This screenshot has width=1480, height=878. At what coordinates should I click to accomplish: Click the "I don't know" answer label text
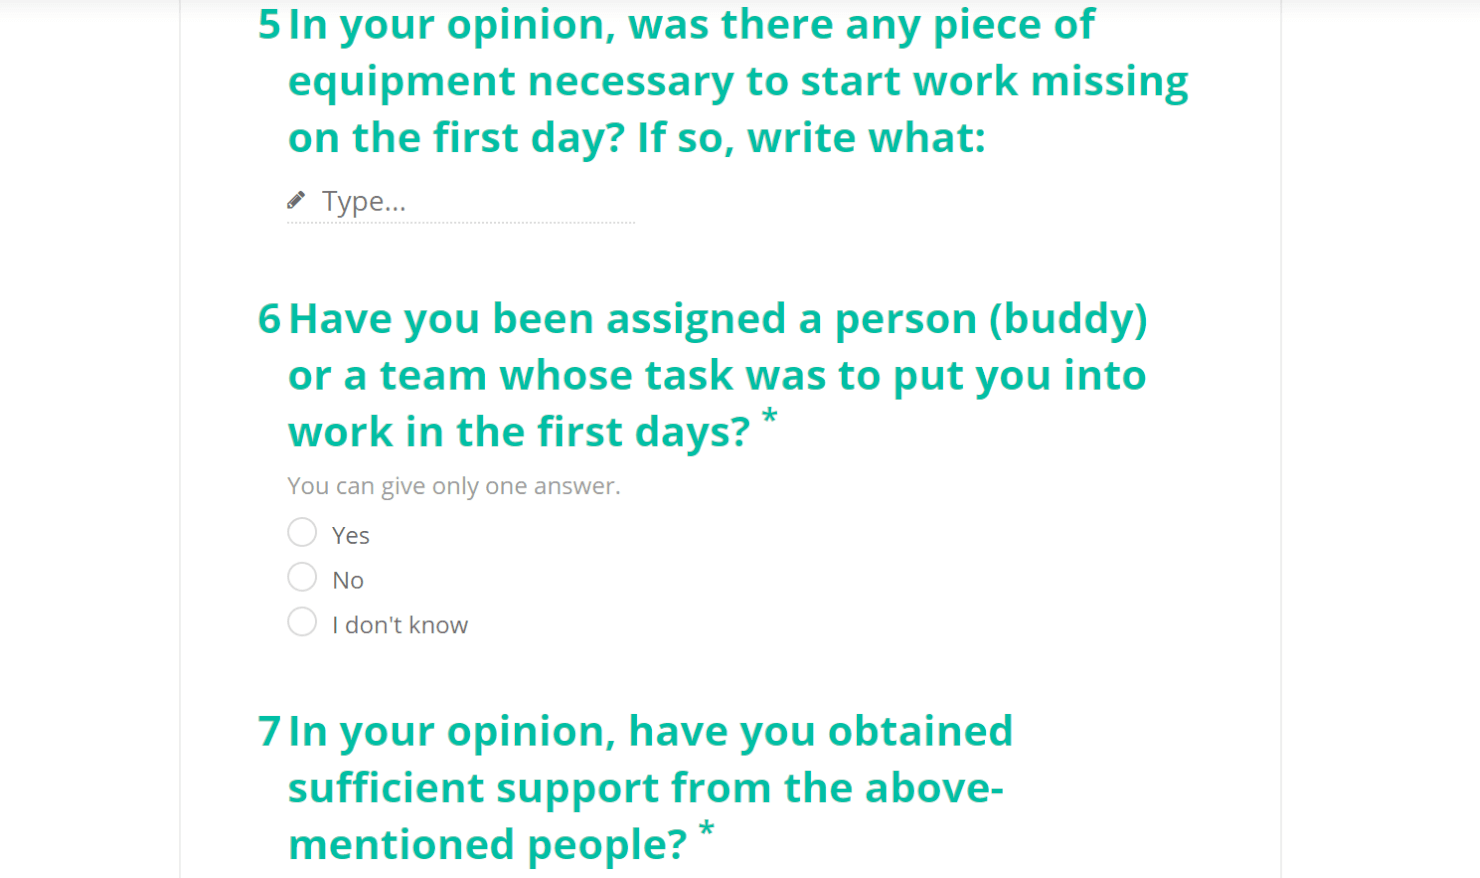[399, 624]
